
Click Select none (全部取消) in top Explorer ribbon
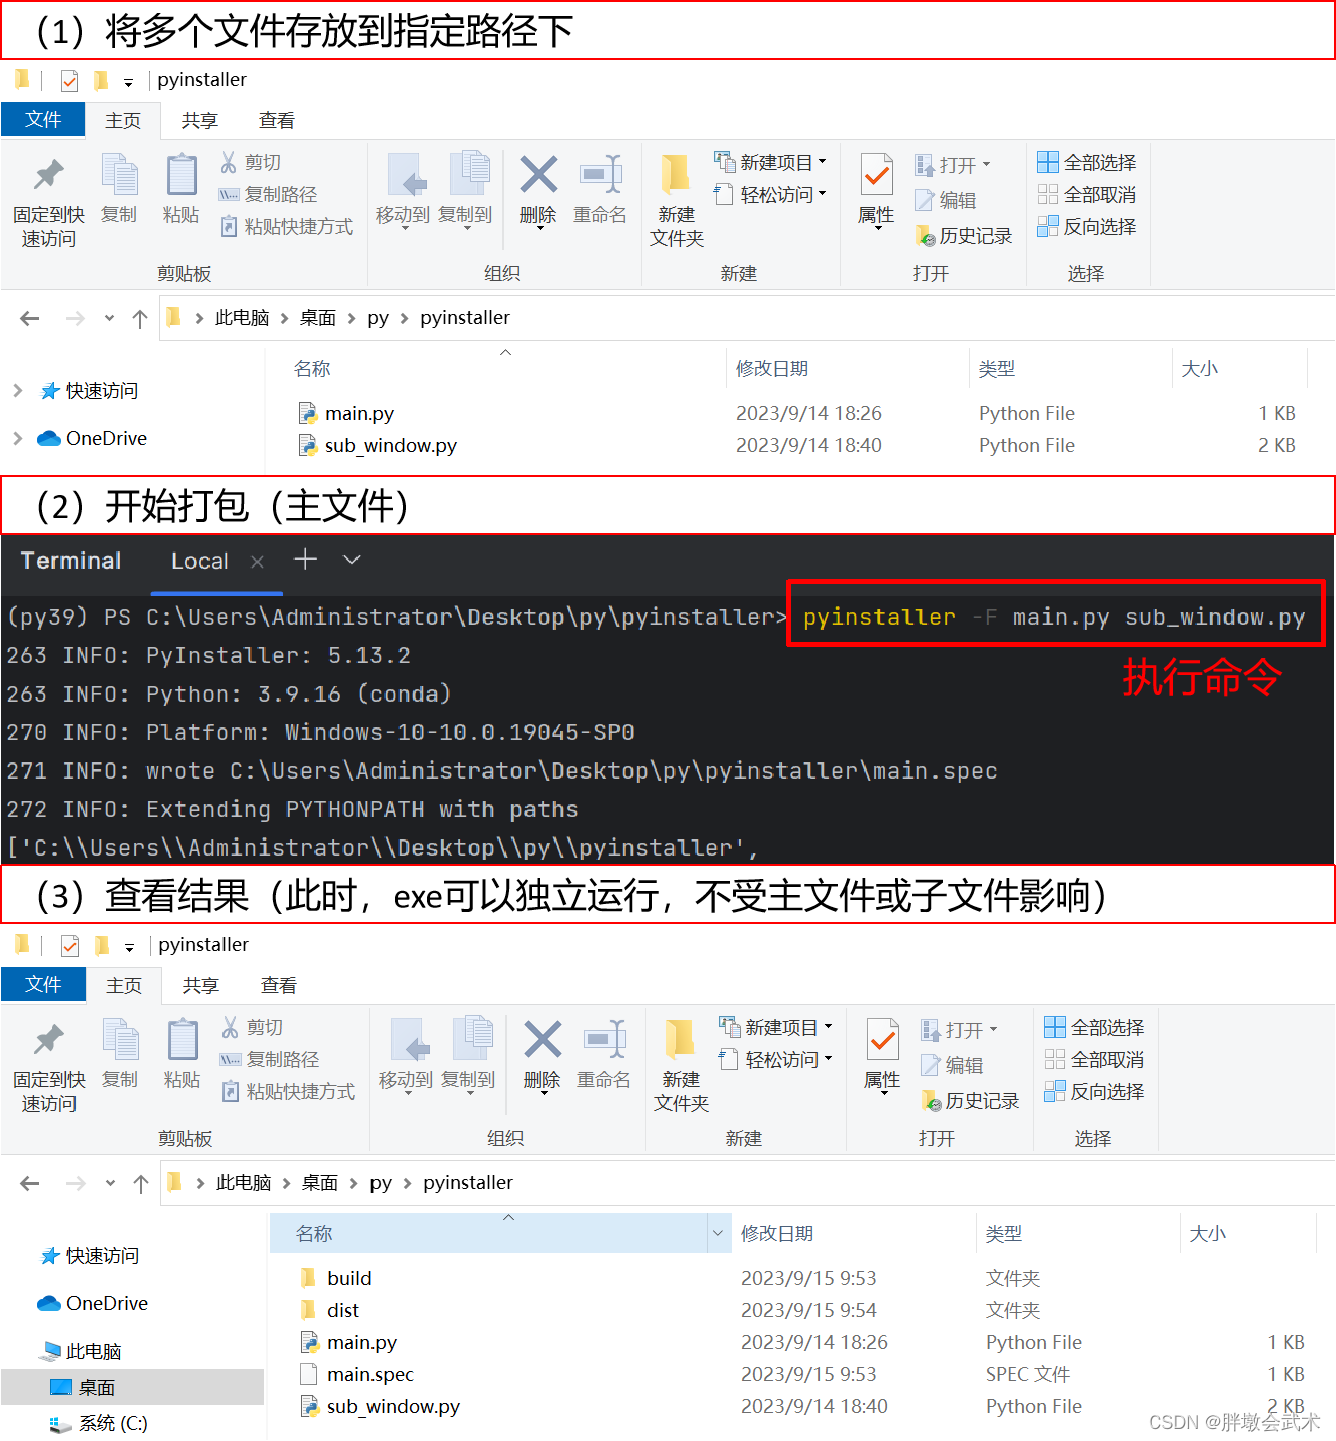[x=1086, y=194]
